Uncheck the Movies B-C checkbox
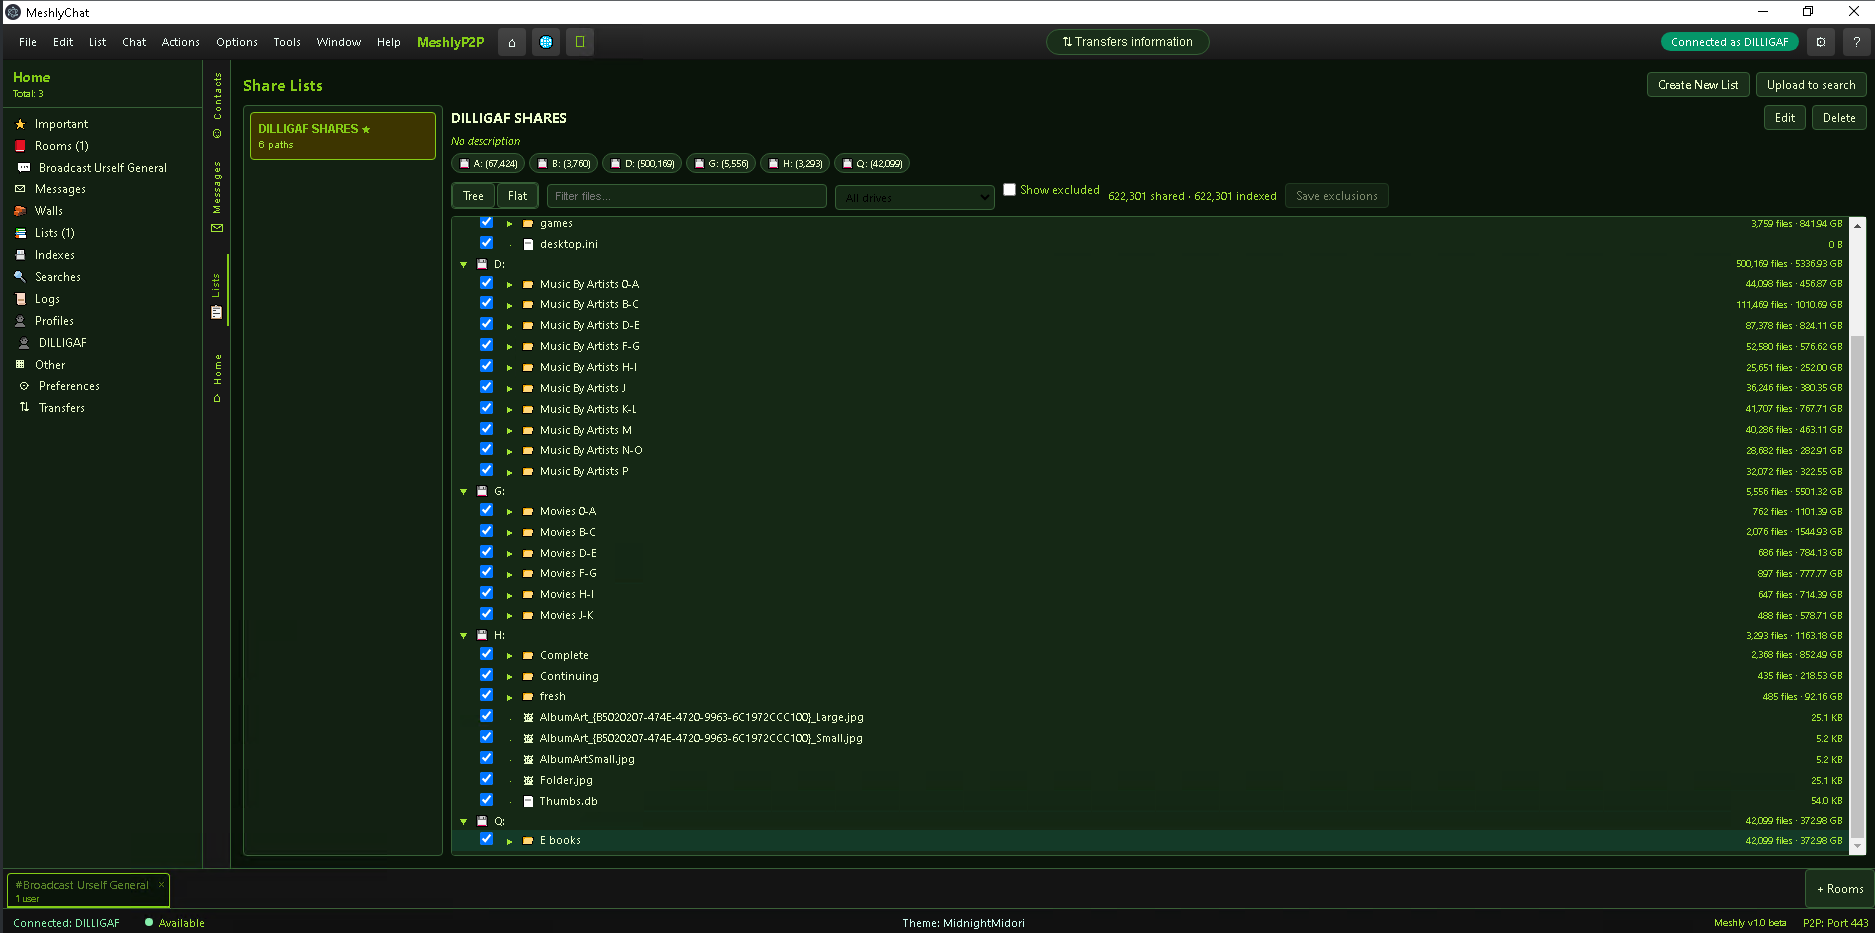 486,531
